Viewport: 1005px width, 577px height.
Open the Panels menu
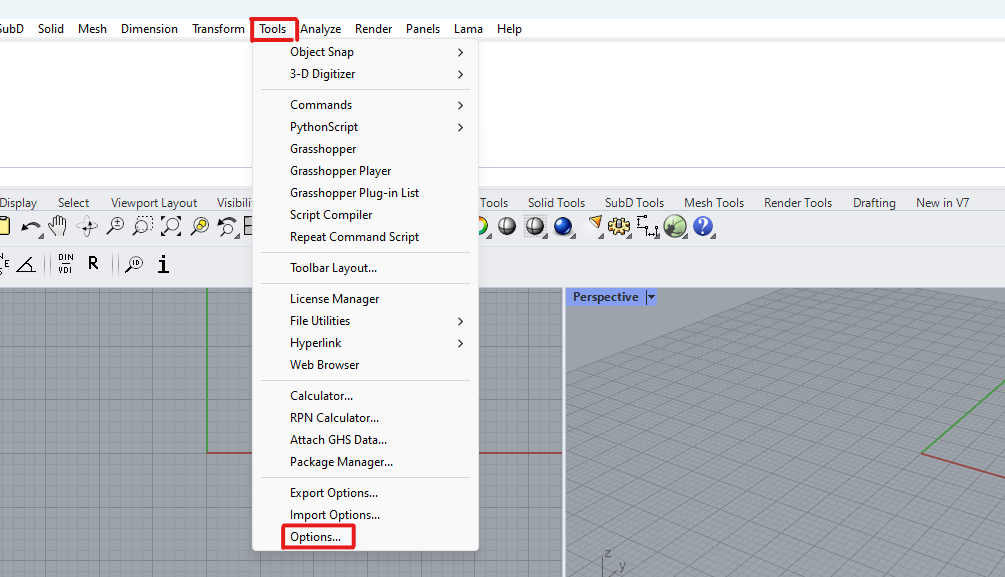pyautogui.click(x=423, y=29)
